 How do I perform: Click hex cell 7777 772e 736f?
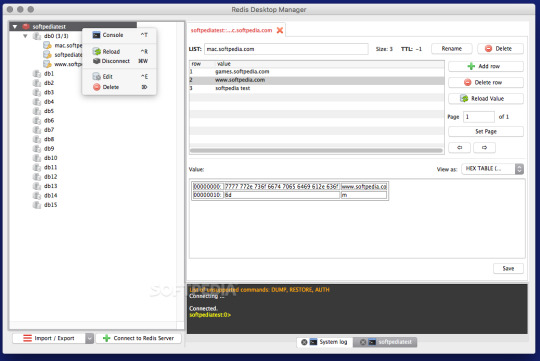(x=282, y=186)
